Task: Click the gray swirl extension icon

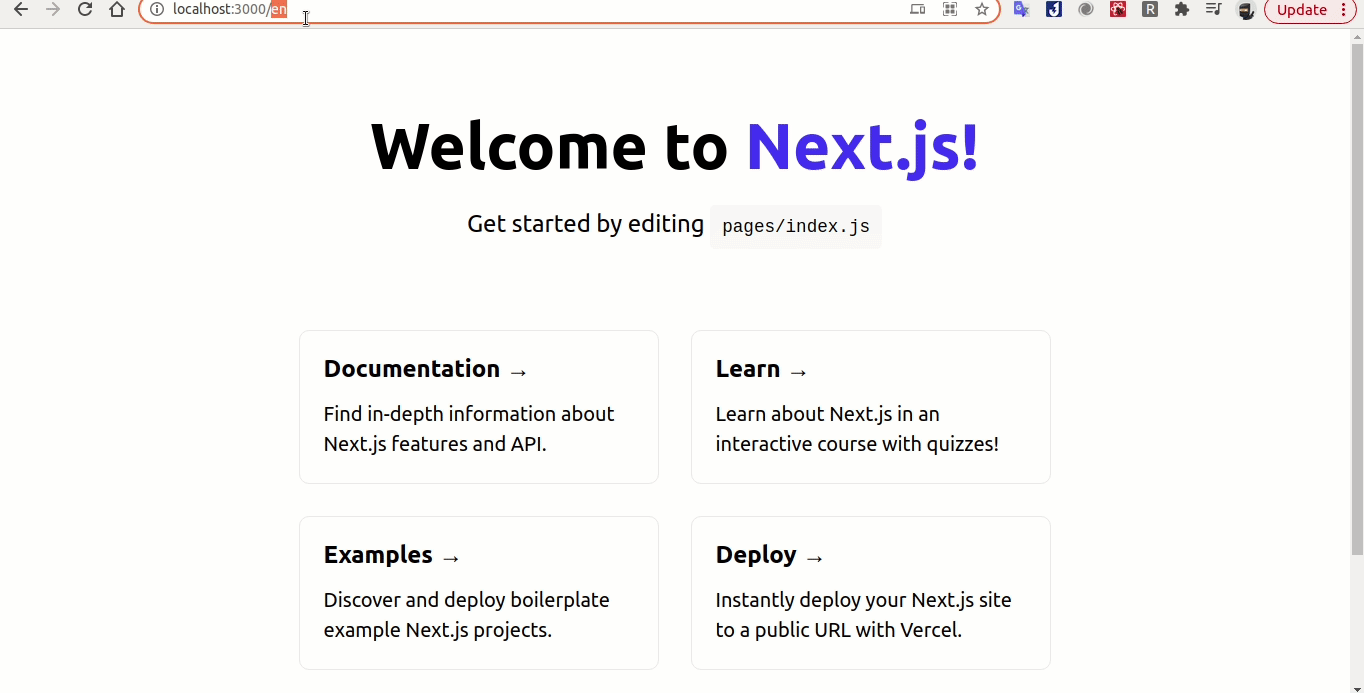Action: tap(1085, 10)
